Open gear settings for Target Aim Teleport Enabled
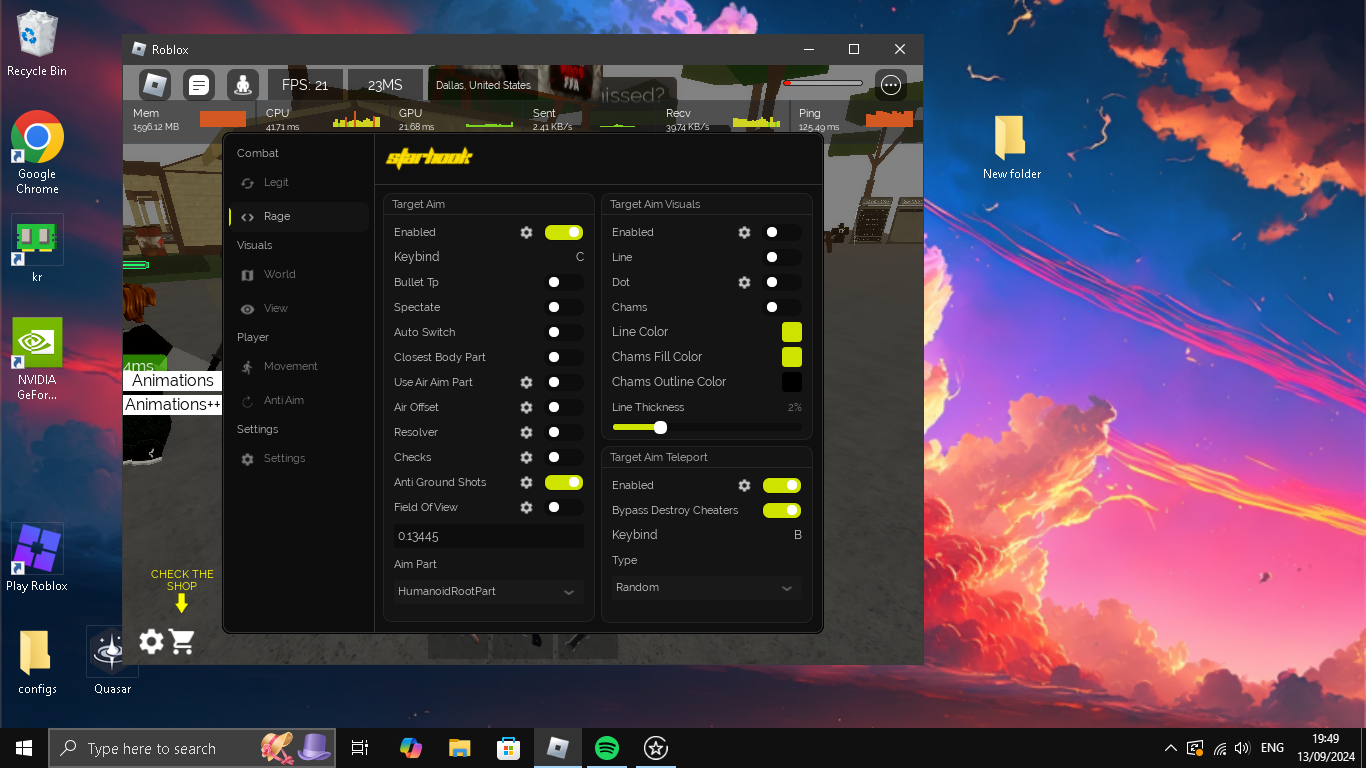 click(744, 485)
